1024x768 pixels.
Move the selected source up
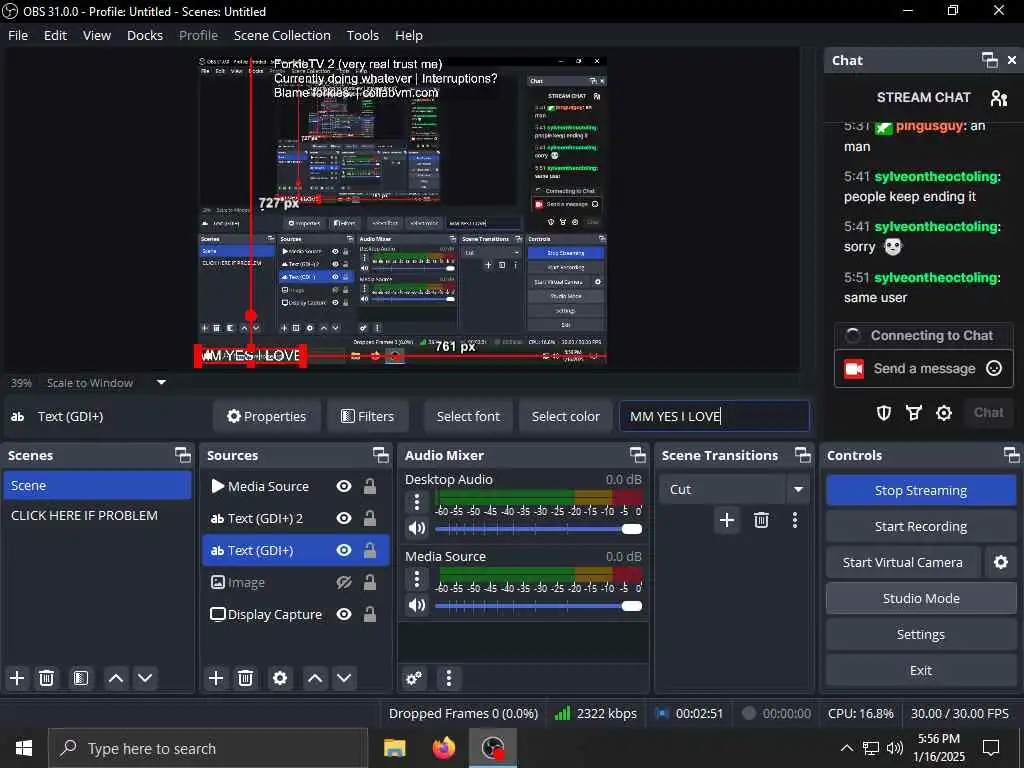tap(315, 678)
